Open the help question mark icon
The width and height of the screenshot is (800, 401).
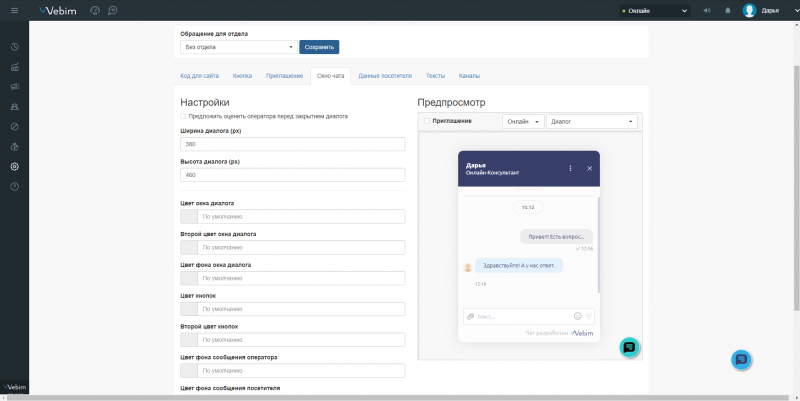click(x=14, y=187)
